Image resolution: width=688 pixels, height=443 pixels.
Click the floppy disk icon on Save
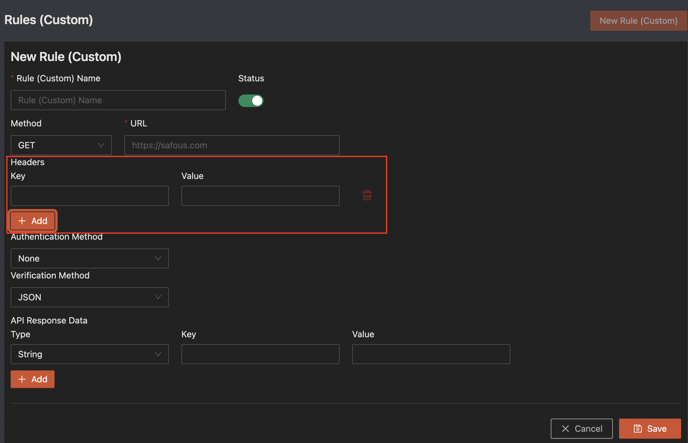pos(637,429)
